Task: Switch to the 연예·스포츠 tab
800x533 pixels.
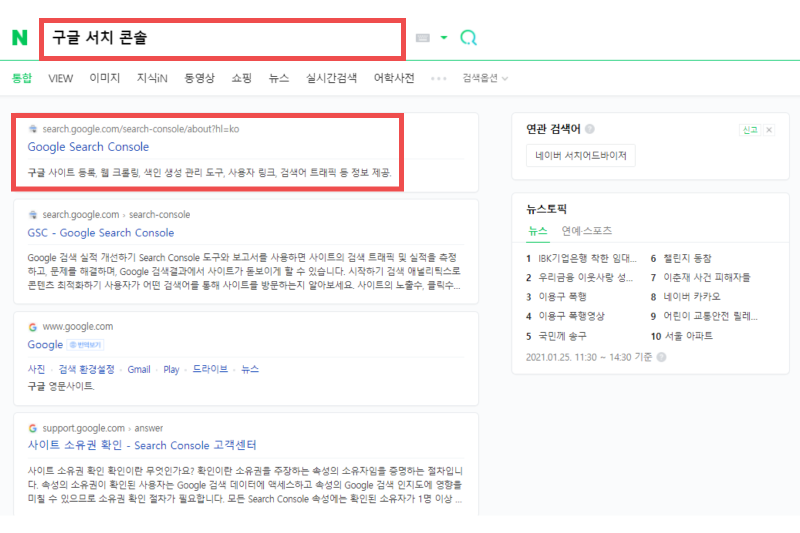Action: click(587, 231)
